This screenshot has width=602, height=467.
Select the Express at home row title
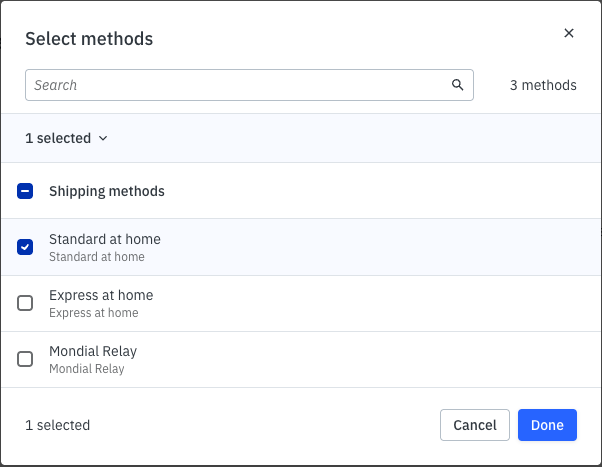[101, 296]
